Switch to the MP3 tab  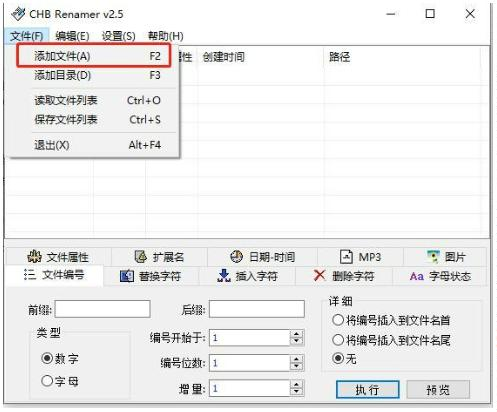pos(360,256)
